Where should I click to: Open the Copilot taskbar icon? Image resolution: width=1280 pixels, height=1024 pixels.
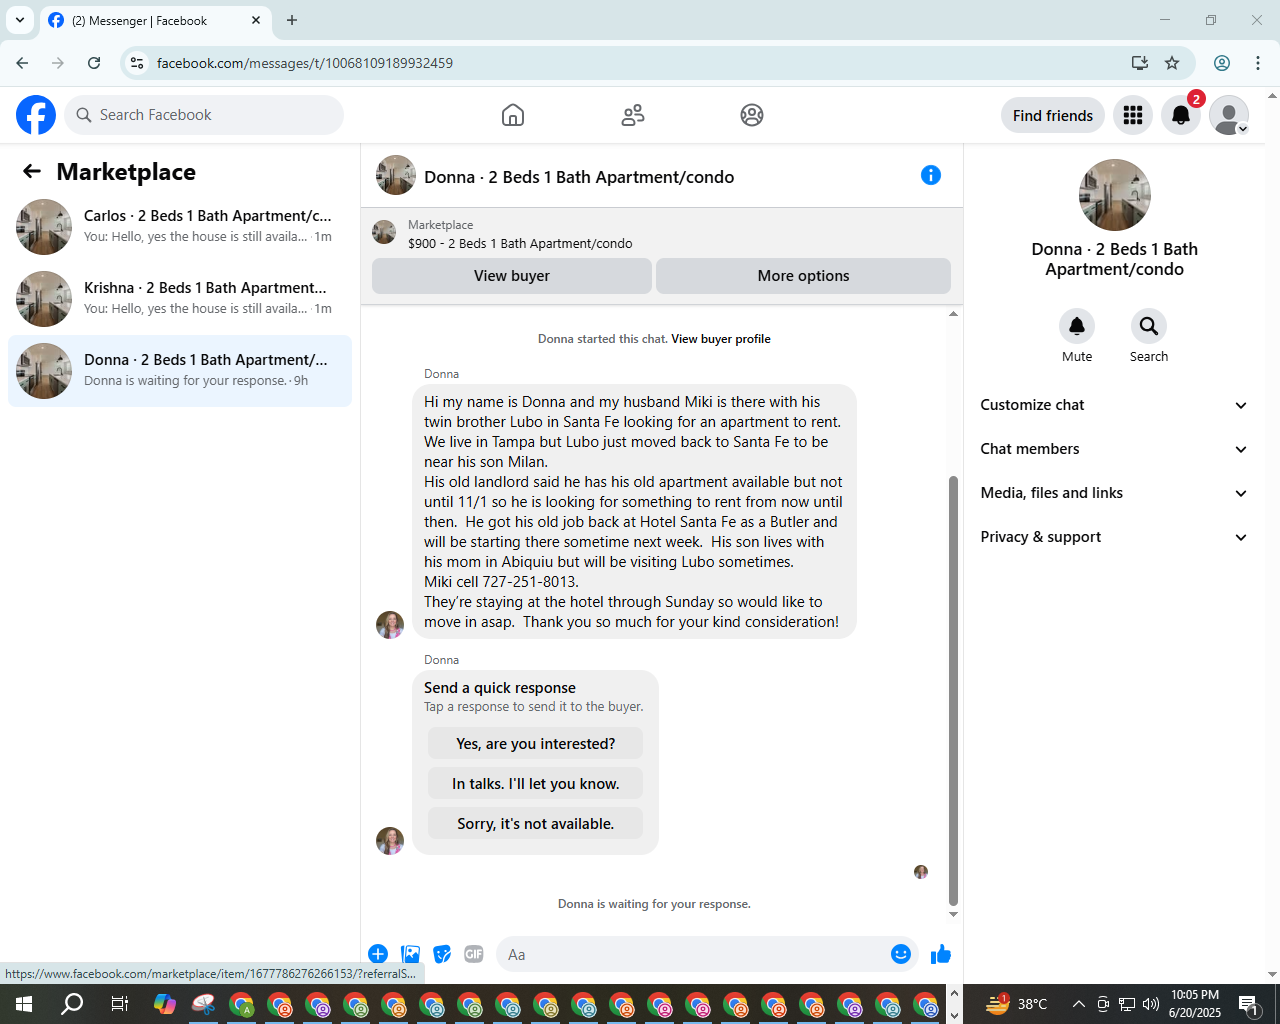(x=165, y=1004)
